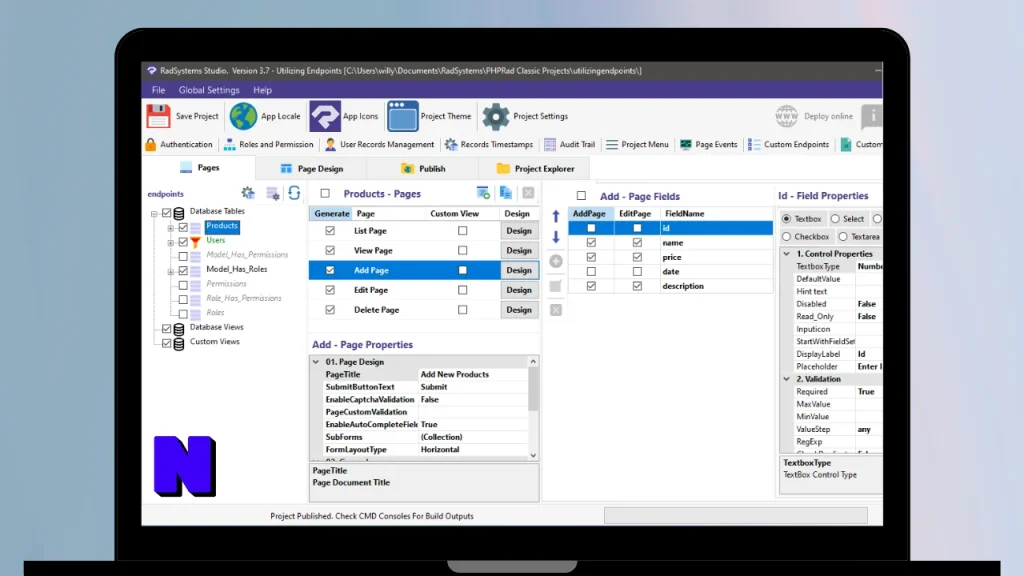Toggle Generate checkbox for List Page
Viewport: 1024px width, 576px height.
330,231
